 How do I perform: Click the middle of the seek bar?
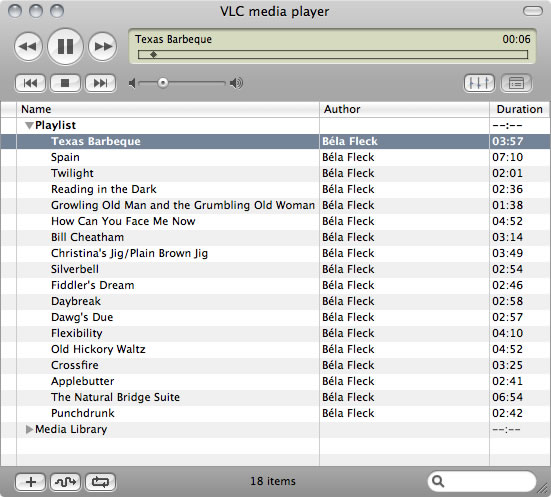click(333, 54)
